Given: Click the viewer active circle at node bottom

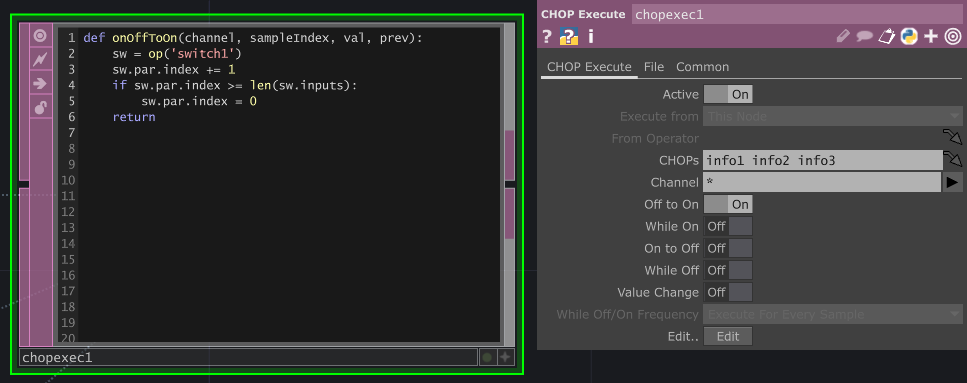Looking at the screenshot, I should point(487,357).
